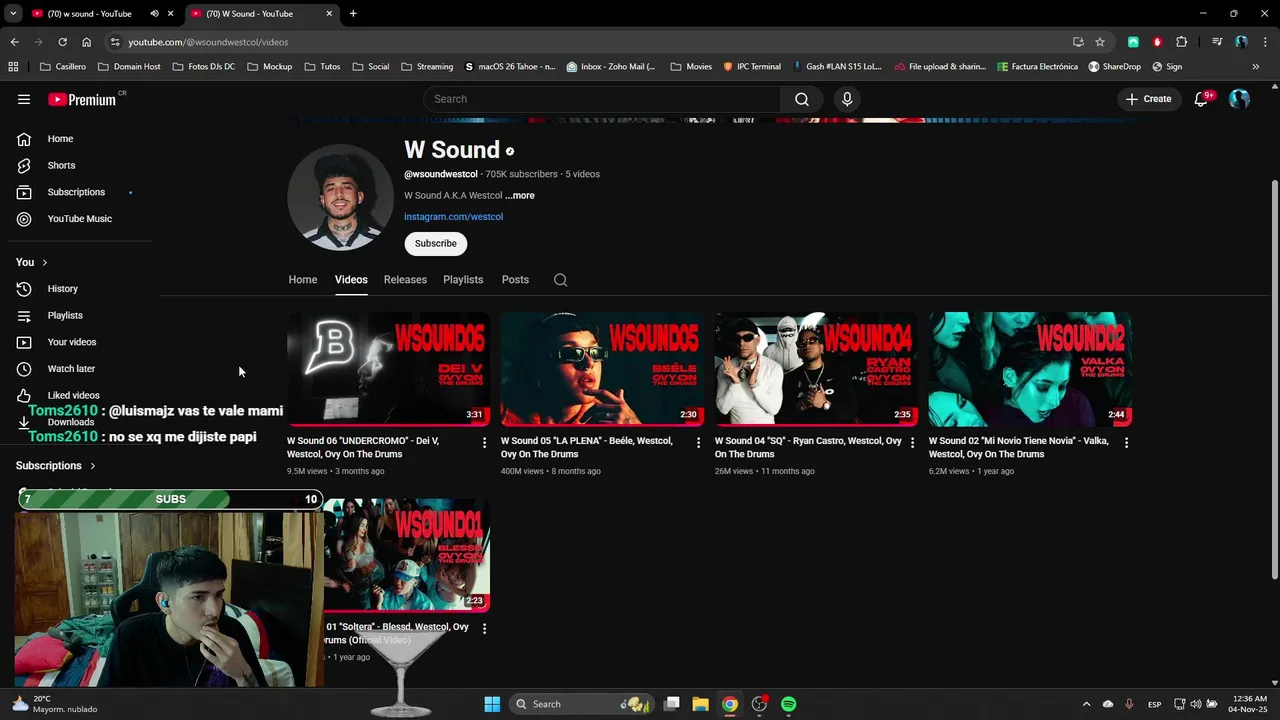1280x720 pixels.
Task: Open the channel Playlists tab
Action: [x=463, y=280]
